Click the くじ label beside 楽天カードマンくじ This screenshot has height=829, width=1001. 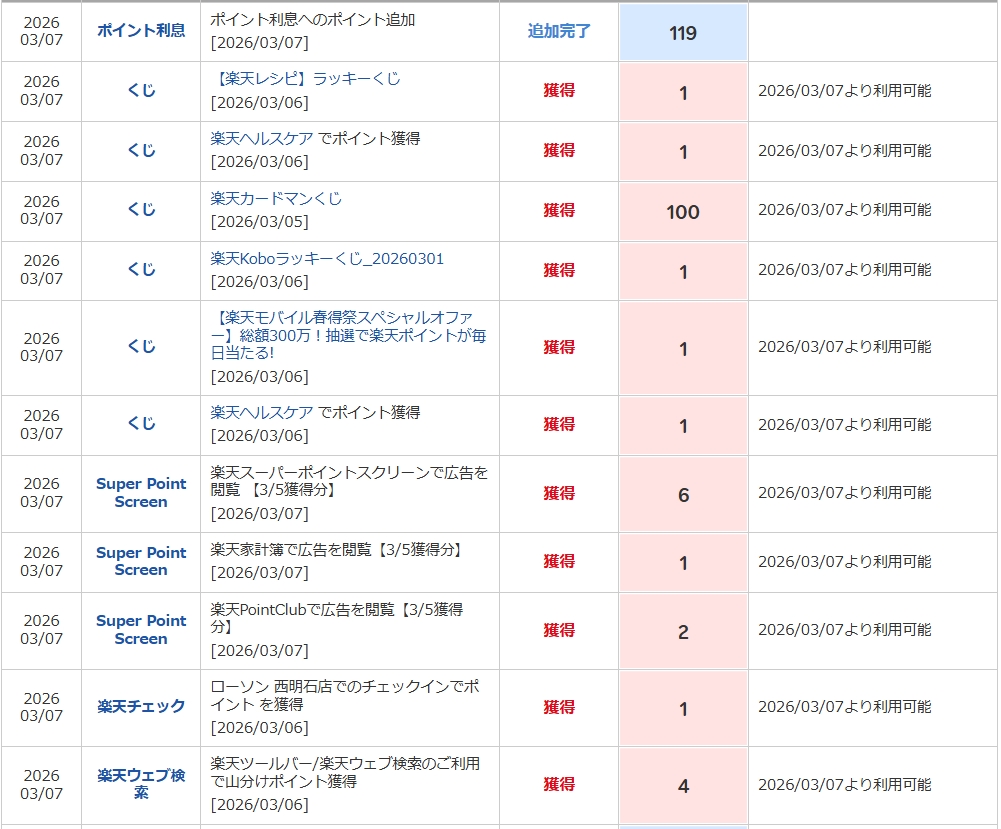click(141, 209)
